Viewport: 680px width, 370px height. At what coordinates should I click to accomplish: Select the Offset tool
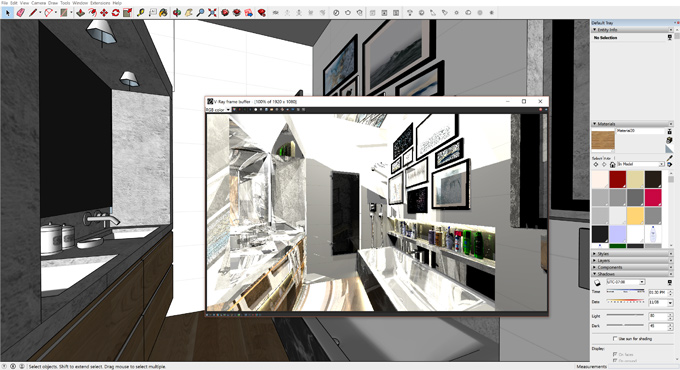click(x=92, y=13)
